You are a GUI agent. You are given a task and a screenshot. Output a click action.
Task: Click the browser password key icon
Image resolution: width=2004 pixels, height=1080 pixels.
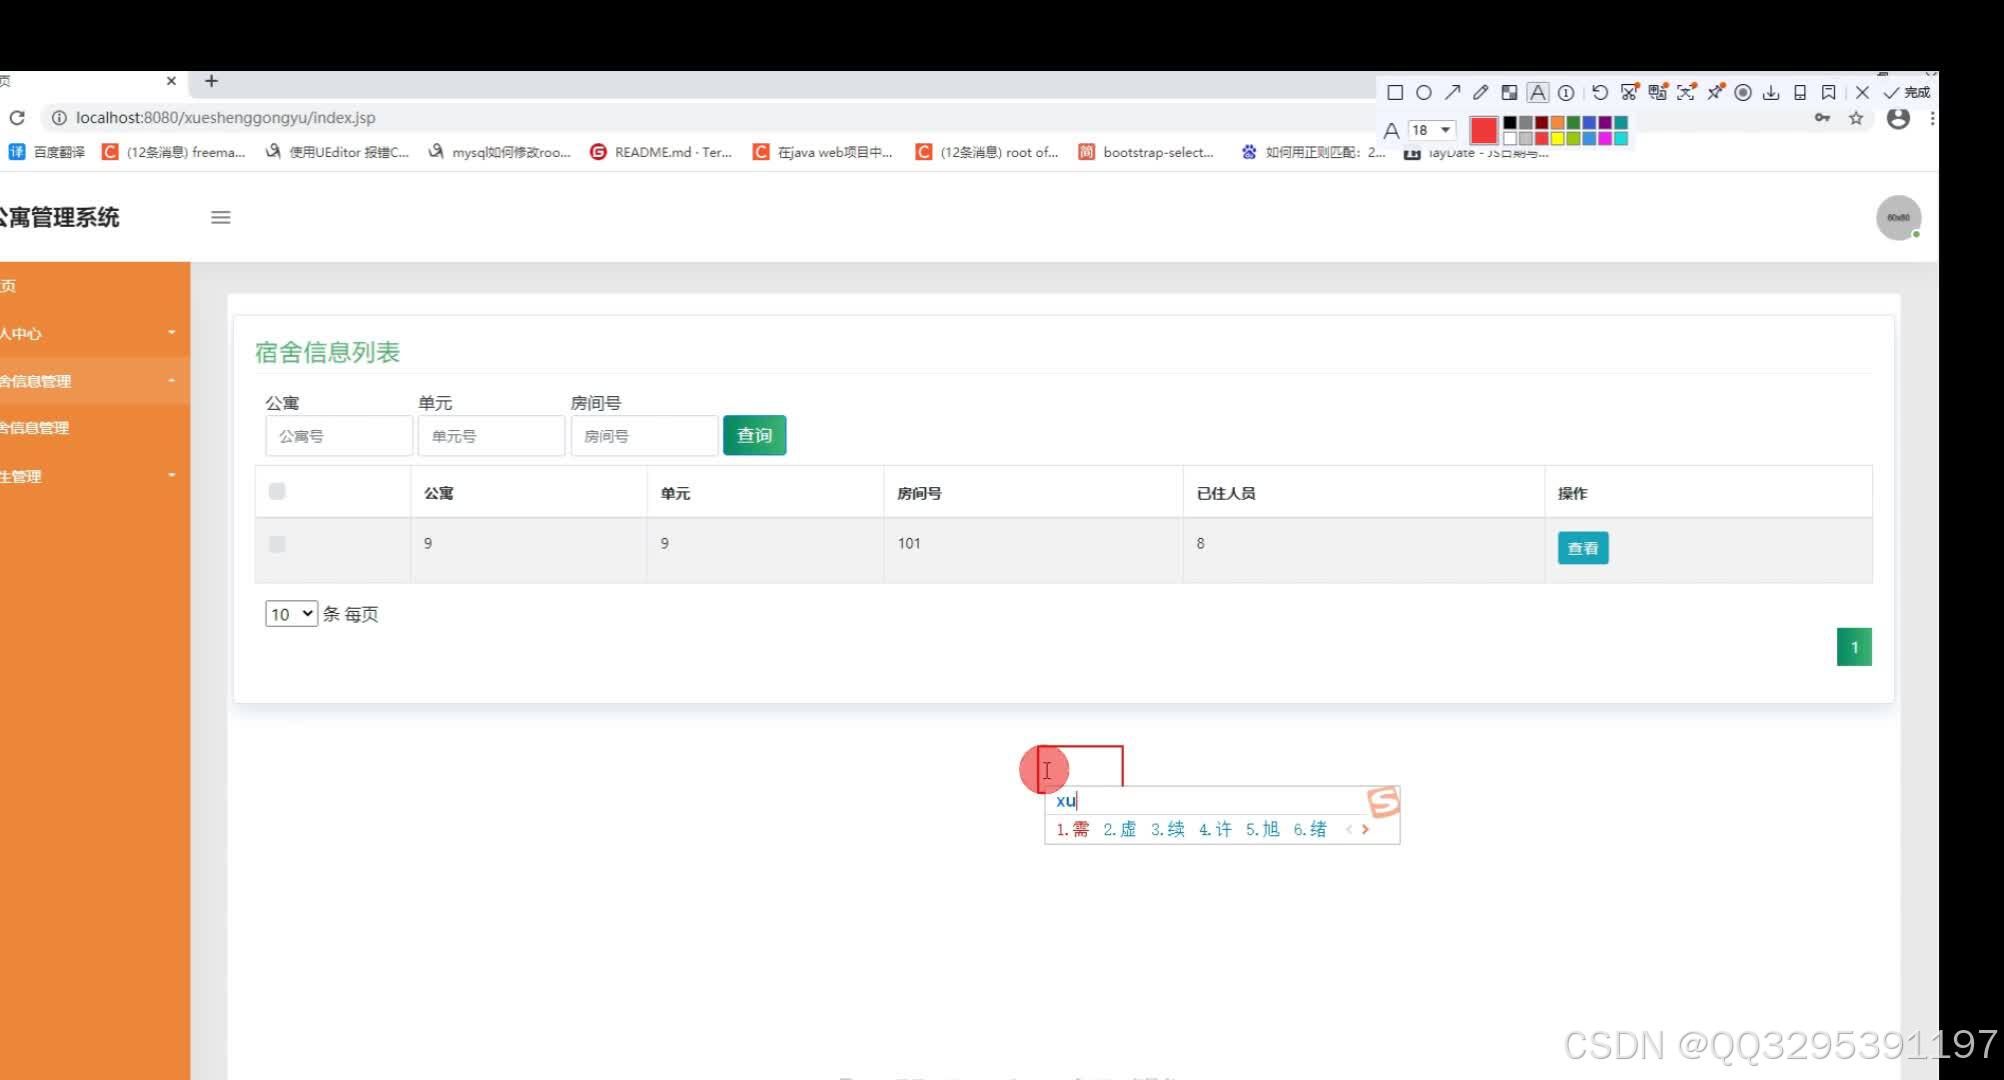point(1823,118)
